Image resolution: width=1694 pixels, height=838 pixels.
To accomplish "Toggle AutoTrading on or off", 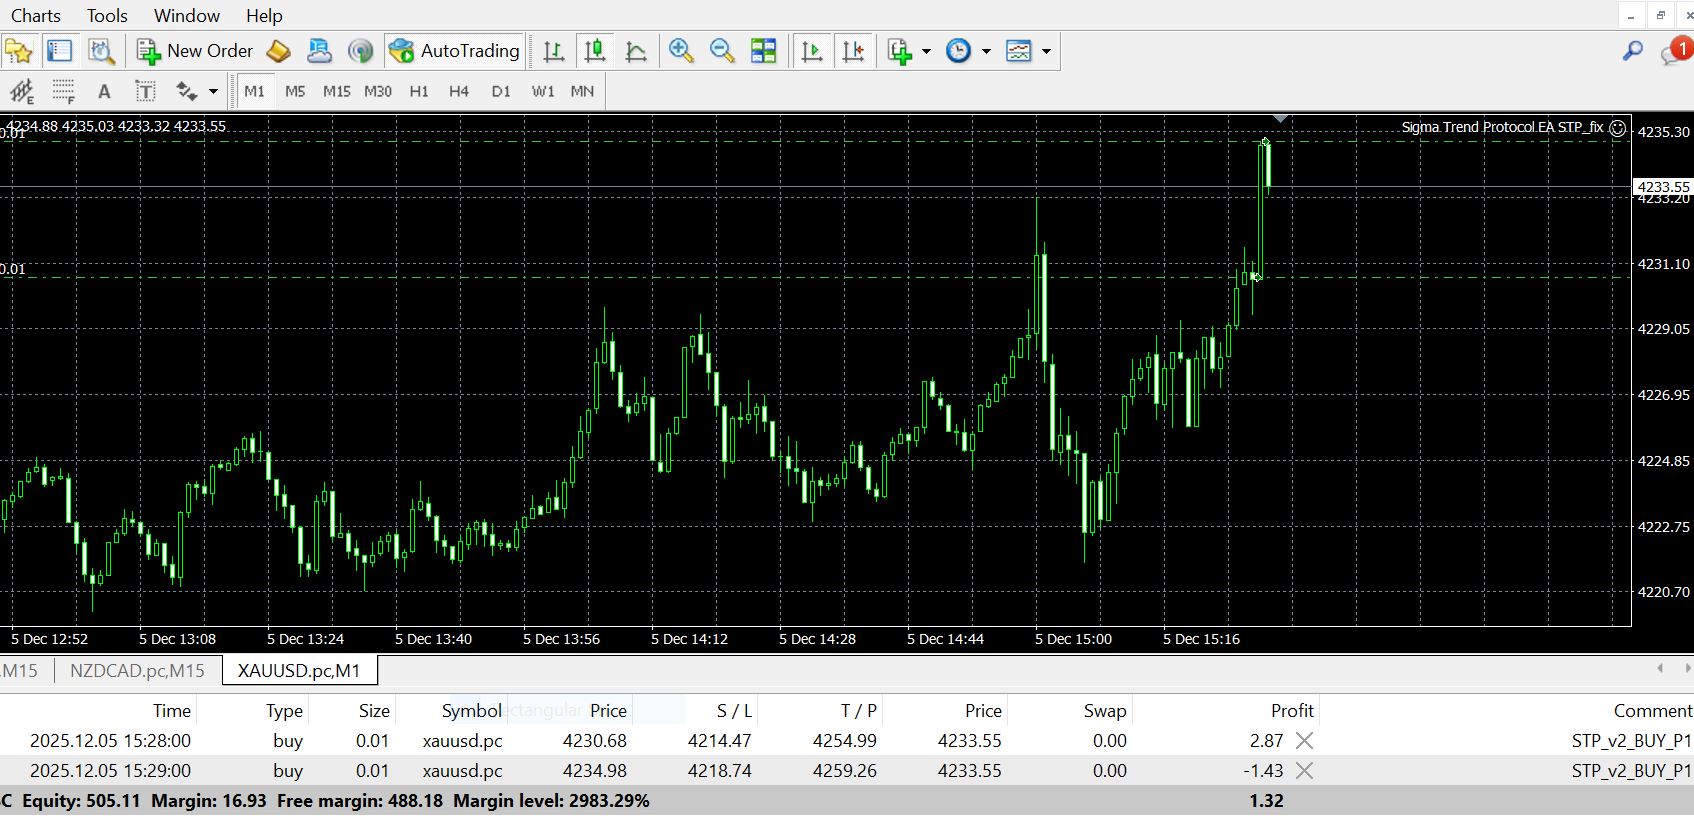I will (x=455, y=51).
